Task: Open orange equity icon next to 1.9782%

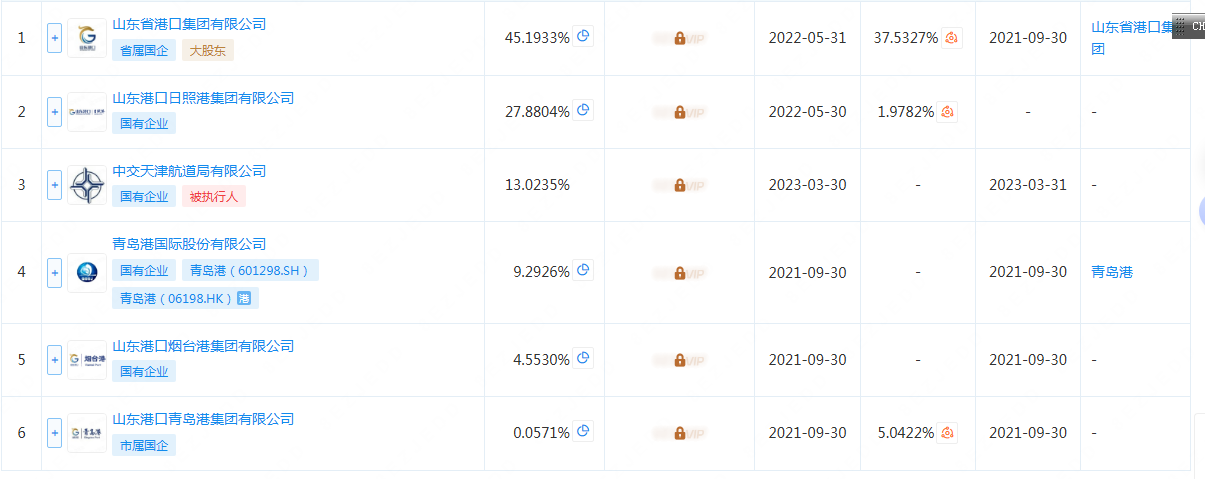Action: click(x=948, y=112)
